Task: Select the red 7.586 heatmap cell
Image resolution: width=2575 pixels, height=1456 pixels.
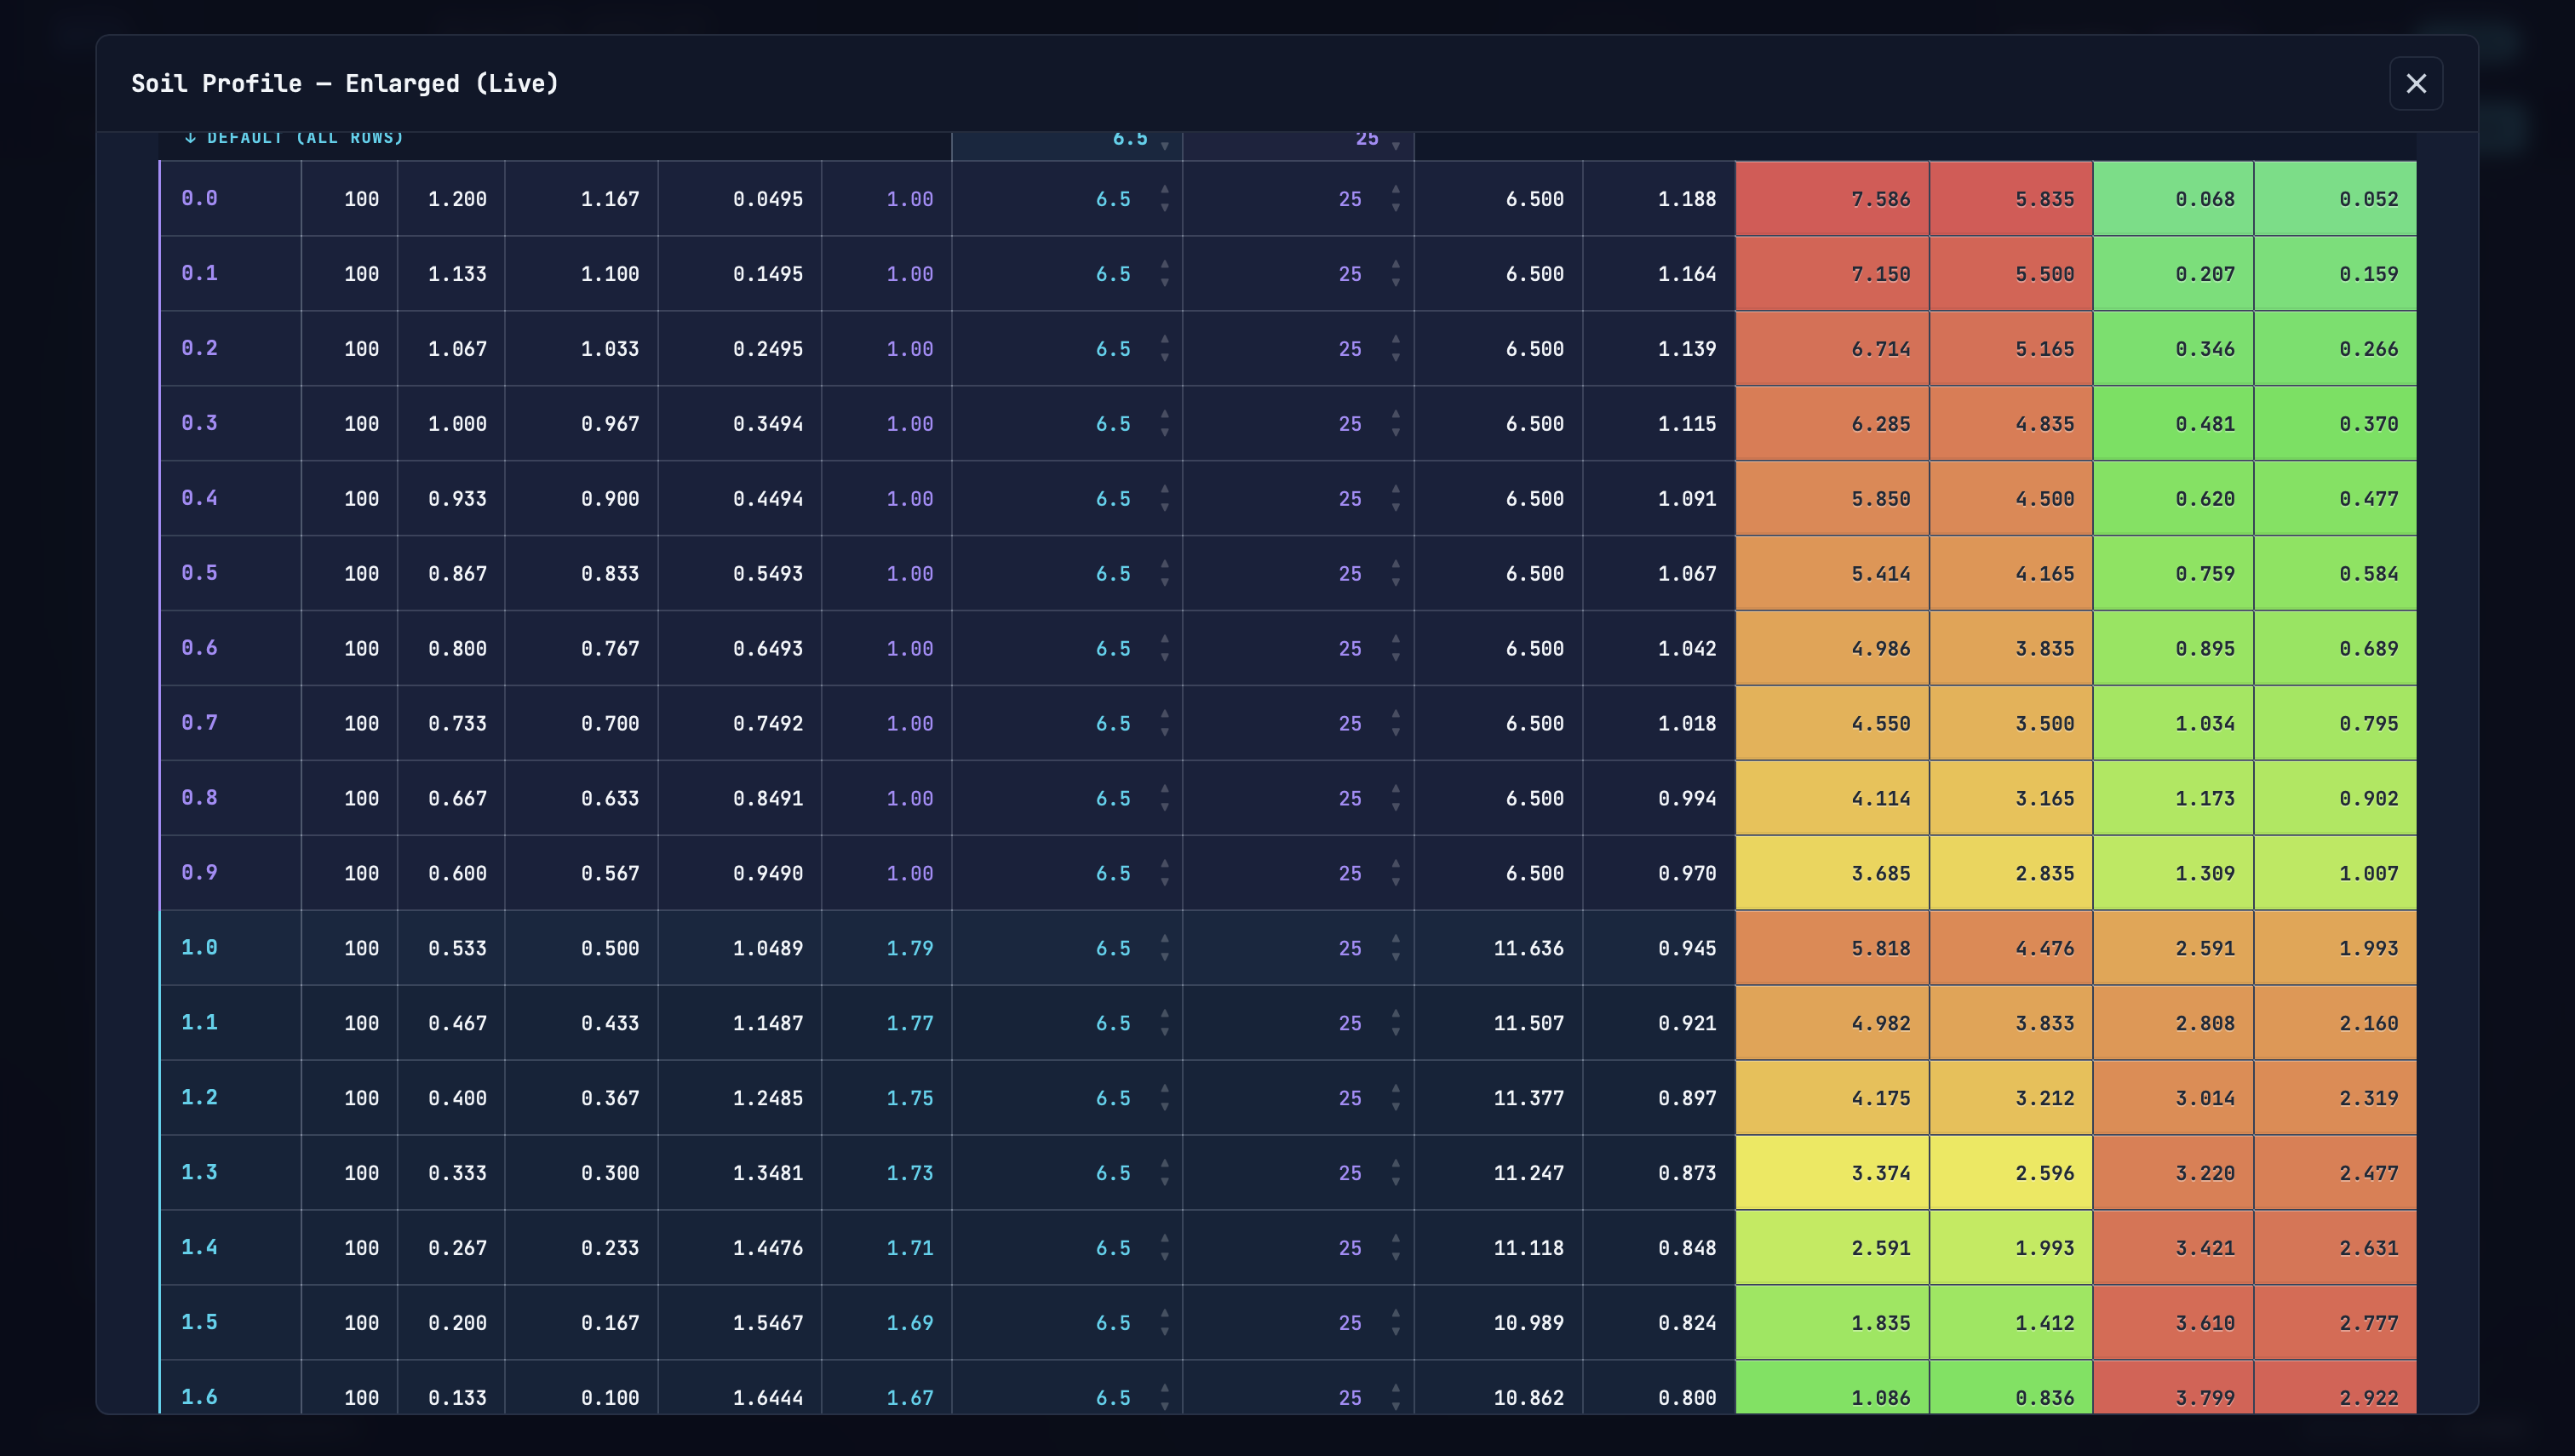Action: pyautogui.click(x=1832, y=198)
